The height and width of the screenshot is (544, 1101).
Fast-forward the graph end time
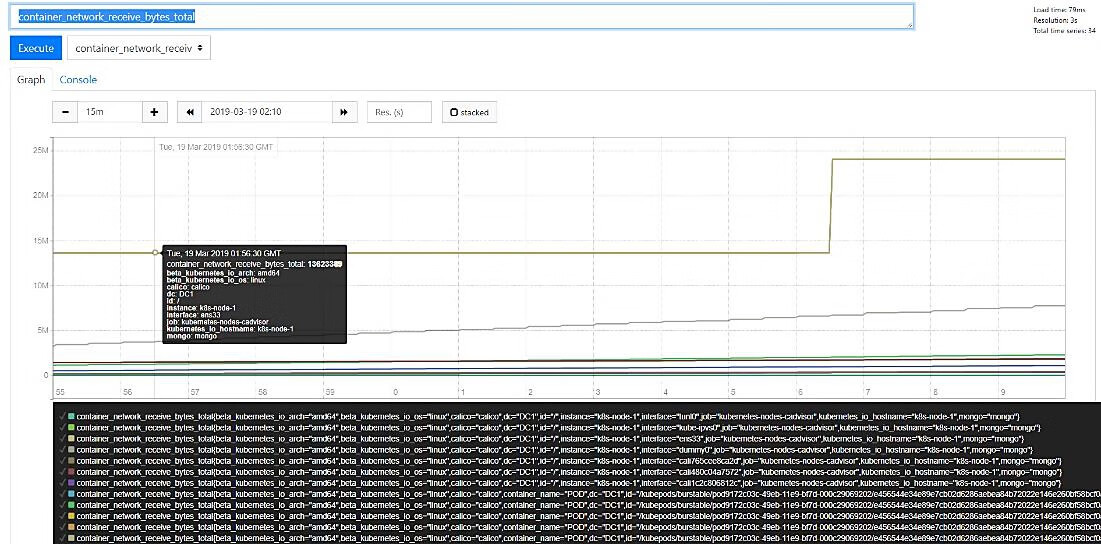(x=344, y=112)
